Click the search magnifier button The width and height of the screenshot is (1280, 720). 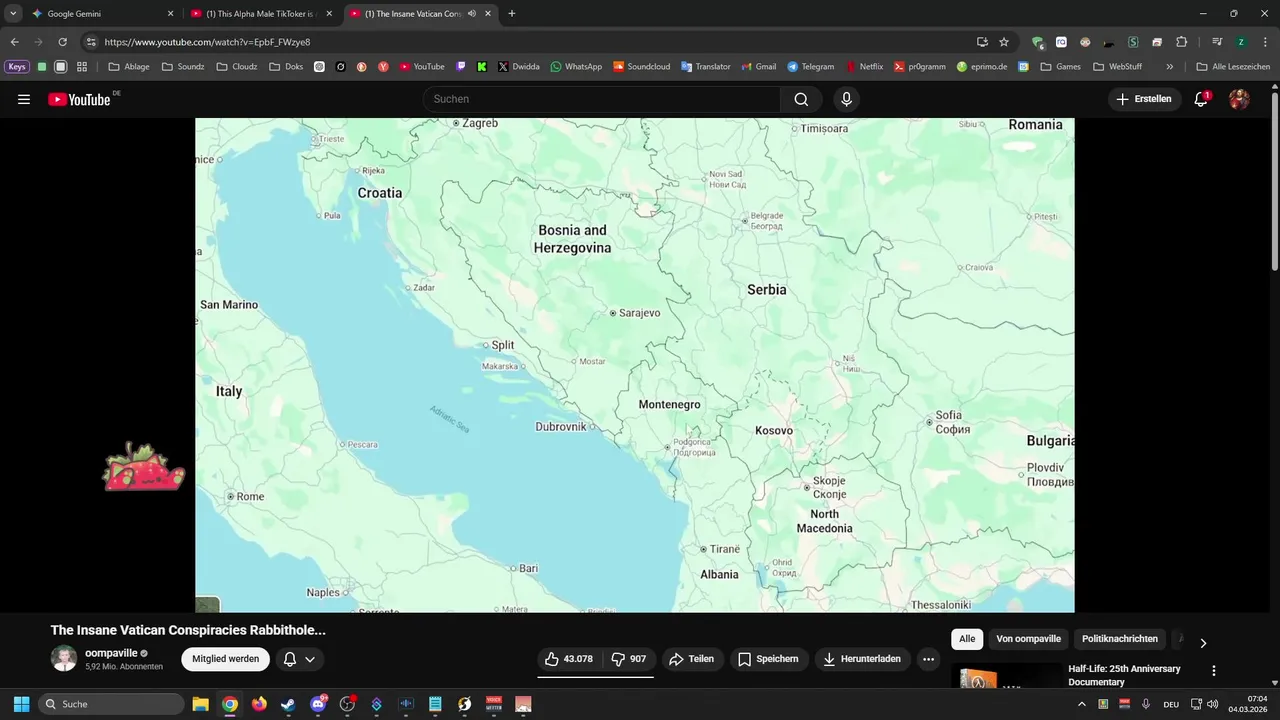coord(801,99)
